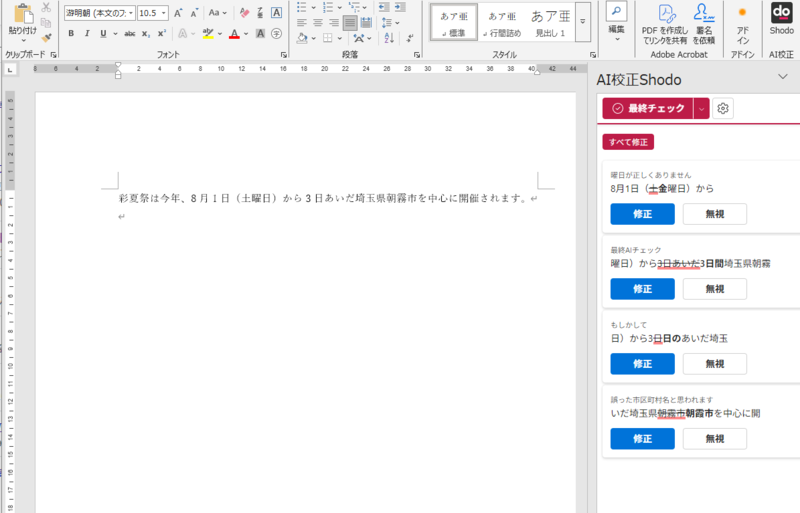This screenshot has width=800, height=513.
Task: Click in the document text starting 彩夏祭は今年
Action: (x=323, y=198)
